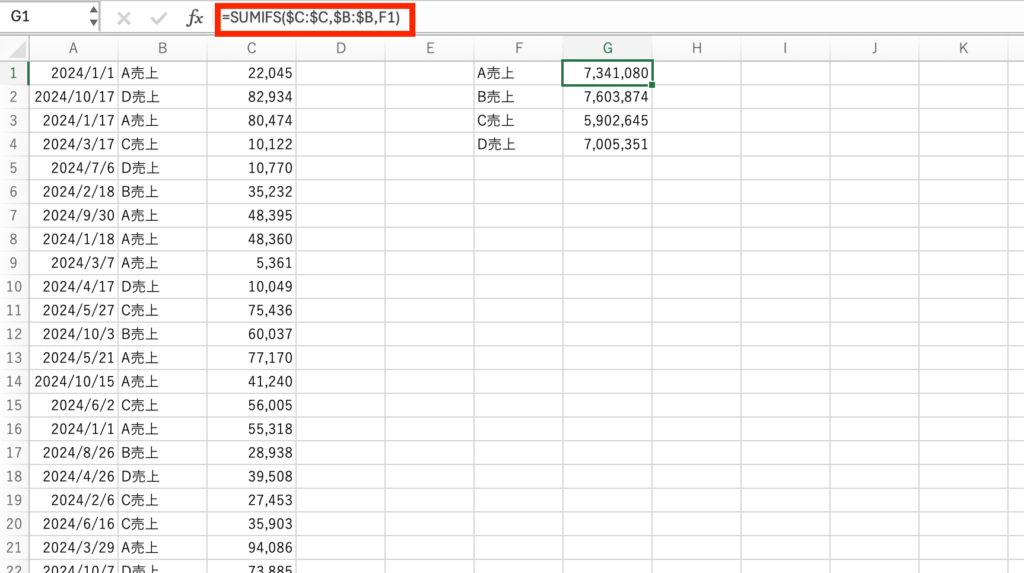Click cell F2 labeled B売上
This screenshot has height=573, width=1024.
tap(519, 97)
